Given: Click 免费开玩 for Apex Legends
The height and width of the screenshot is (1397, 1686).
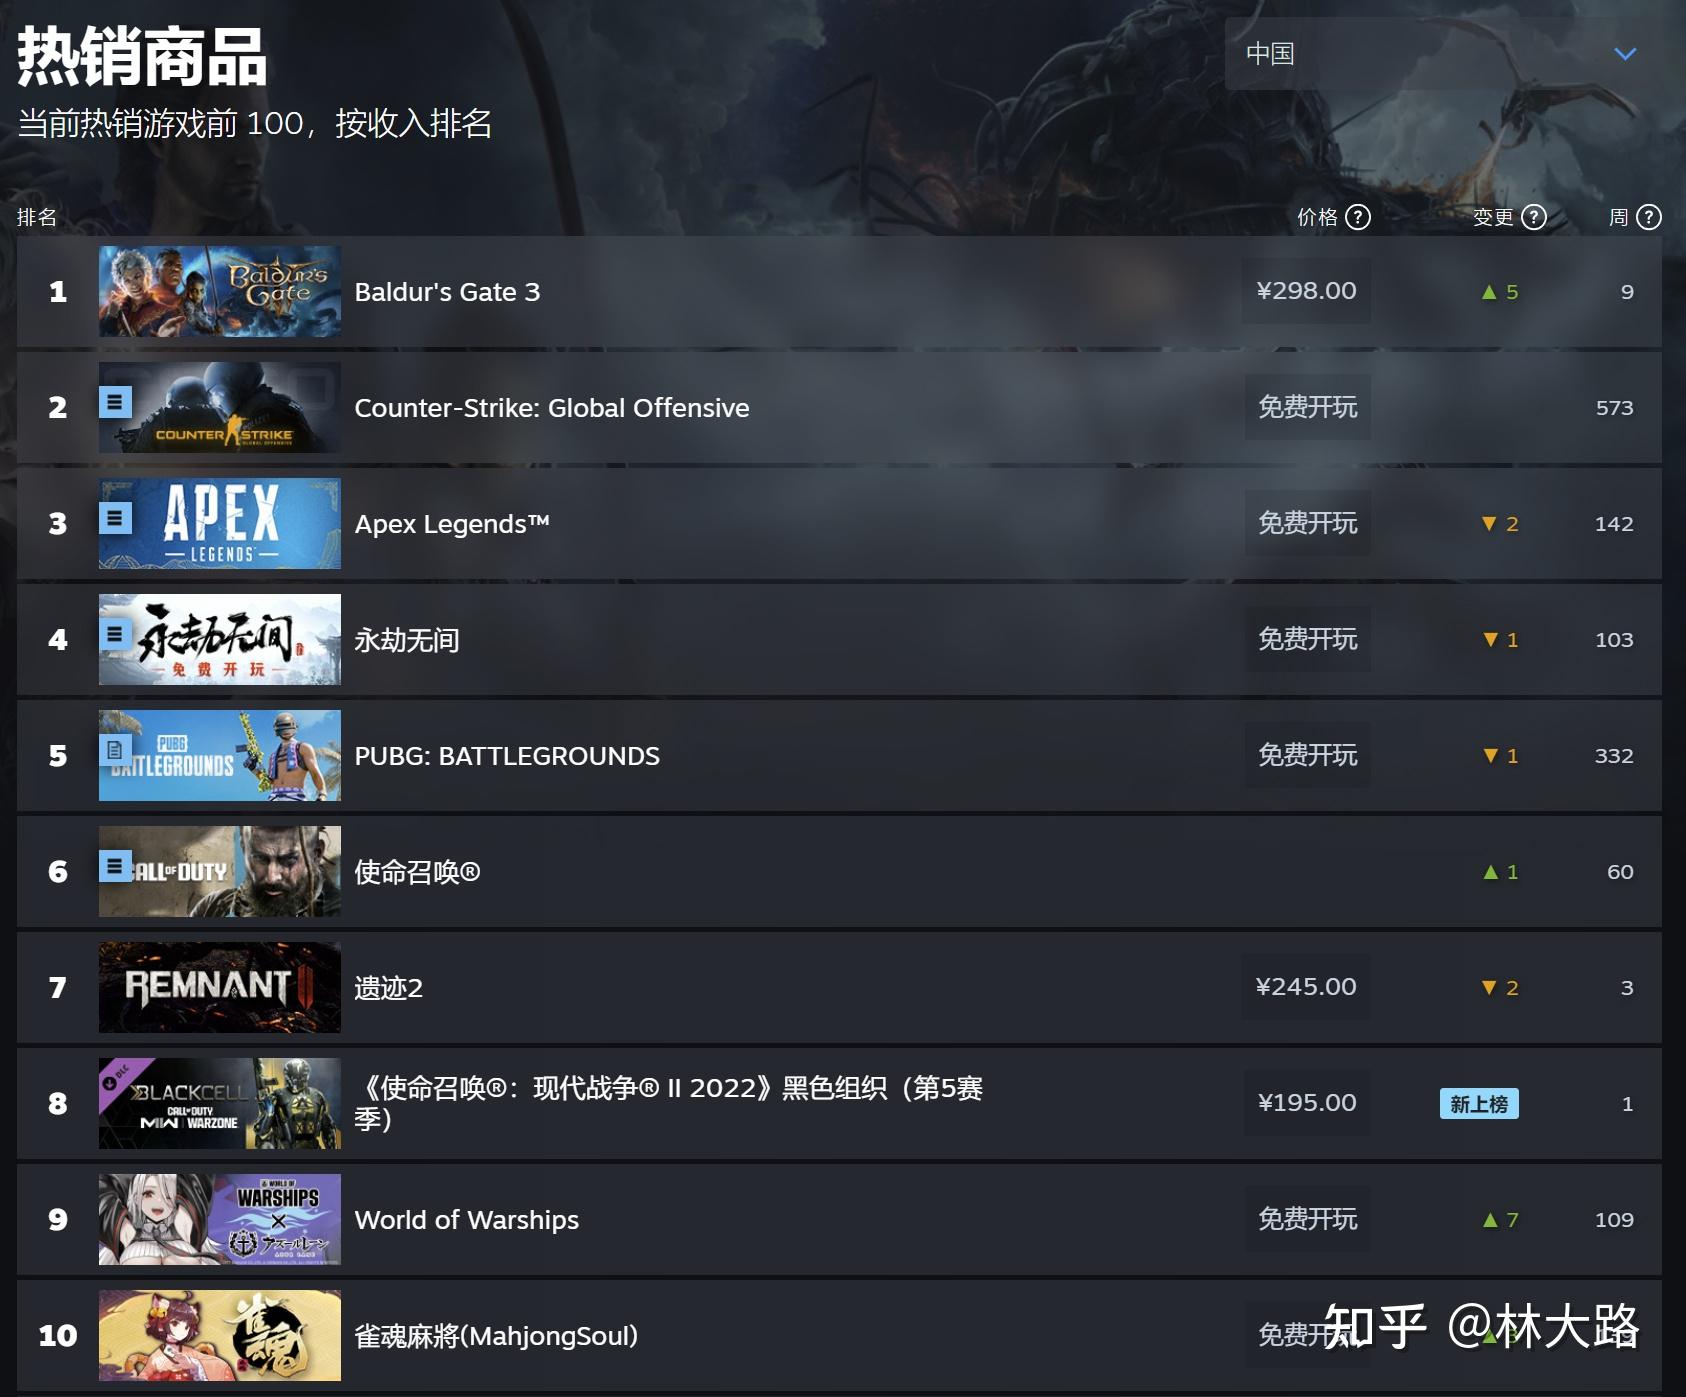Looking at the screenshot, I should tap(1308, 523).
